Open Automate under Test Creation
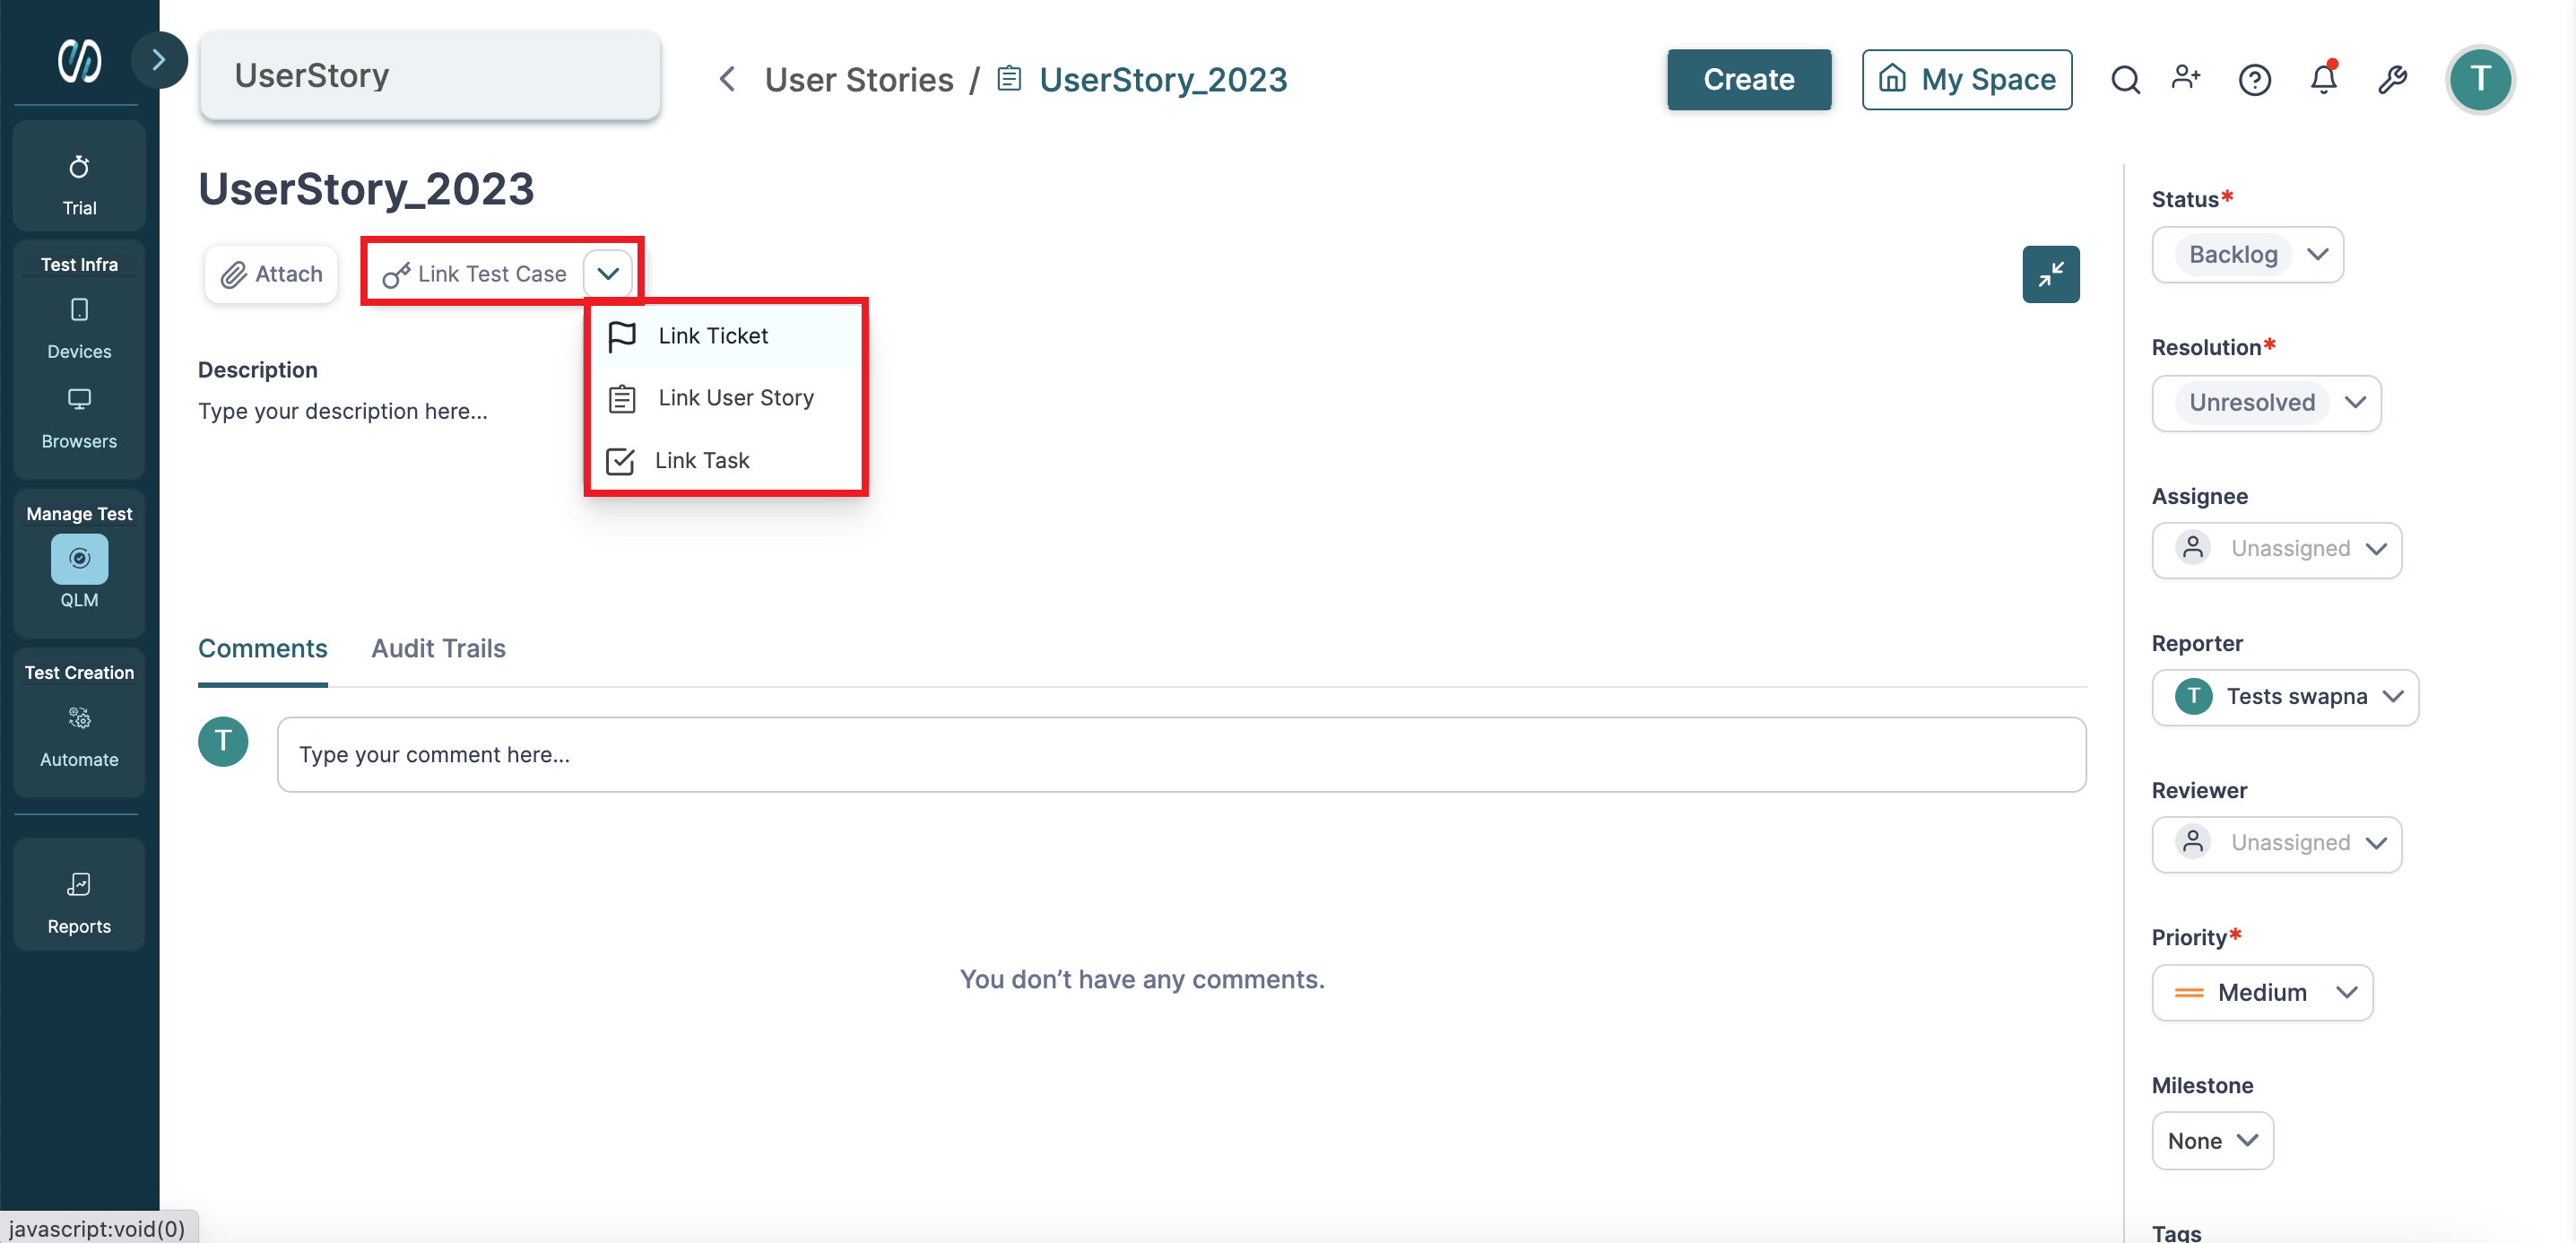The height and width of the screenshot is (1243, 2576). tap(79, 737)
